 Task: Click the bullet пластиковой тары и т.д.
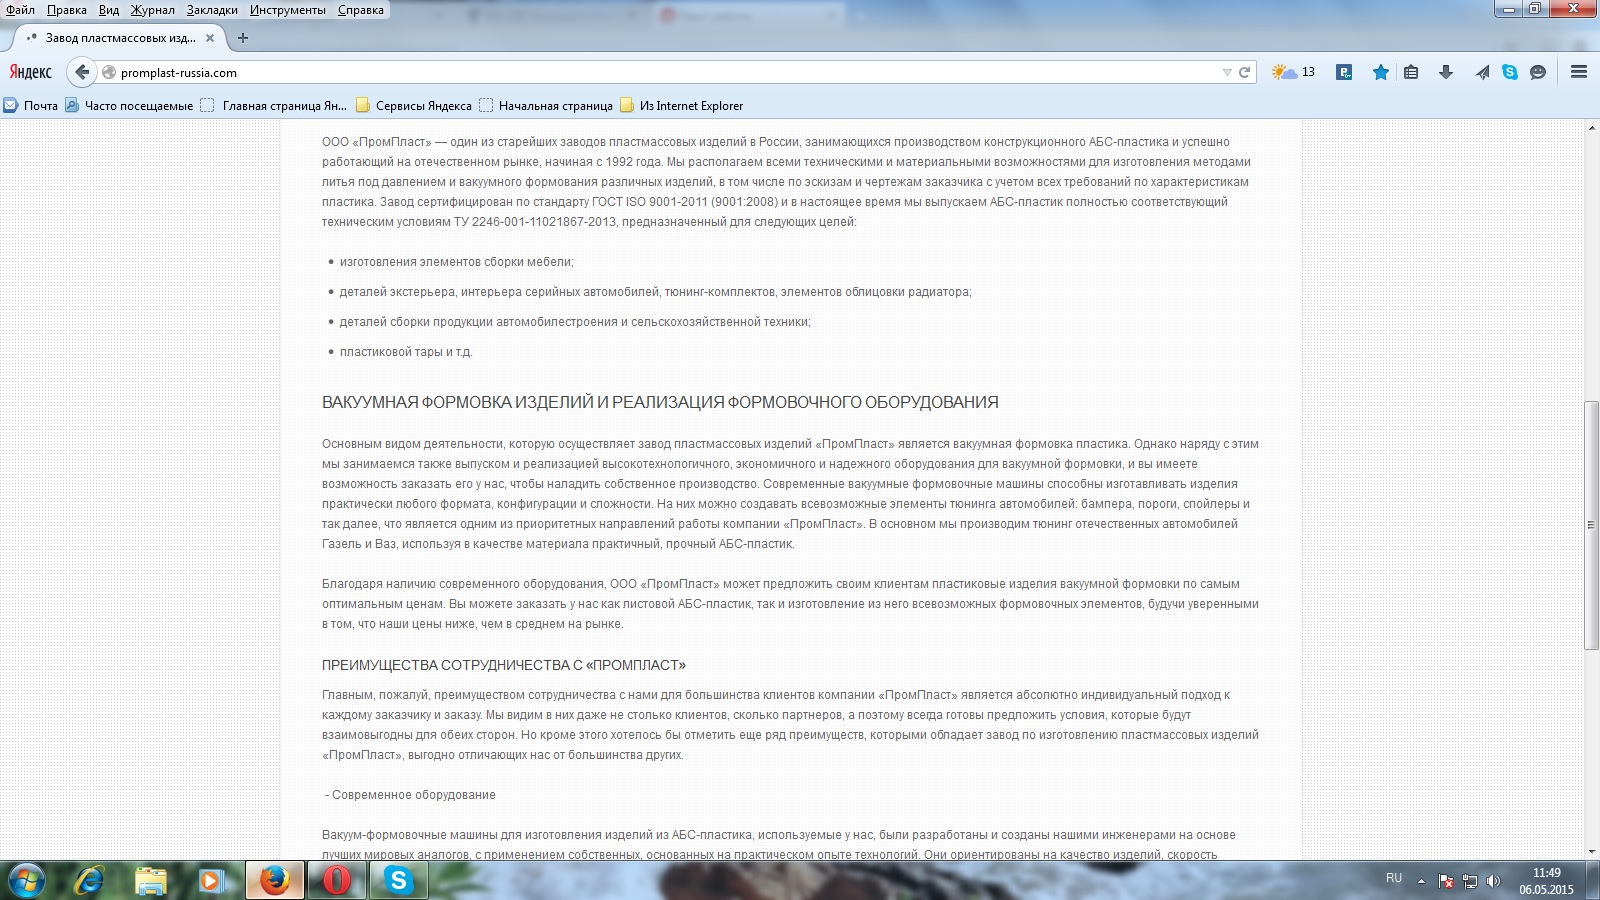coord(406,352)
